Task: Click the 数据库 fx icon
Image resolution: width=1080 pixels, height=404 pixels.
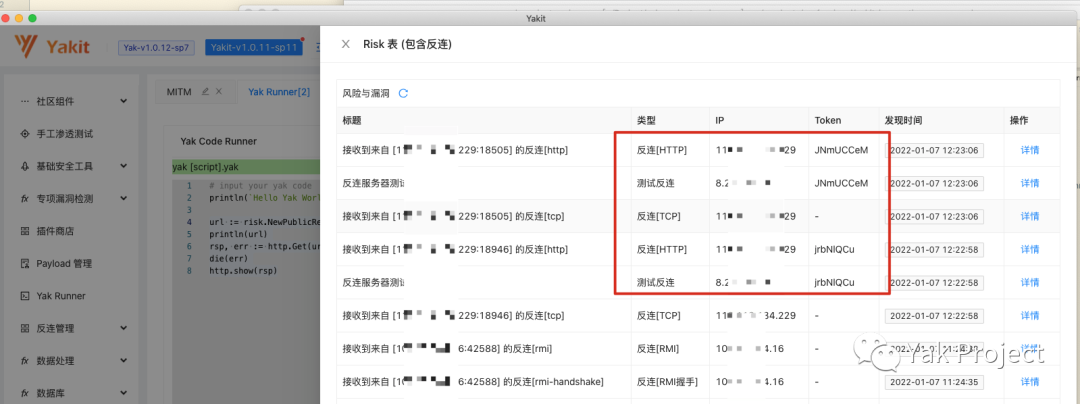Action: 25,393
